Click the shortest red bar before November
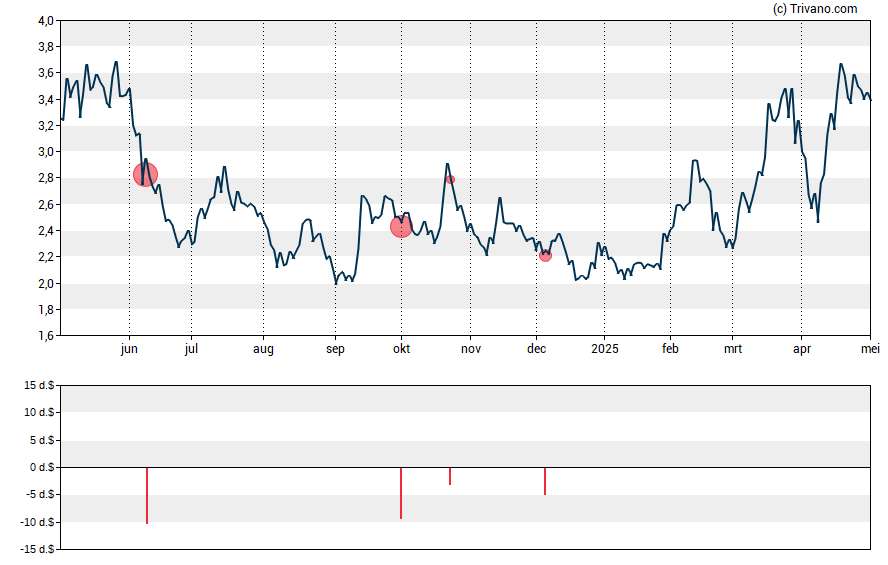This screenshot has height=565, width=888. pyautogui.click(x=450, y=476)
